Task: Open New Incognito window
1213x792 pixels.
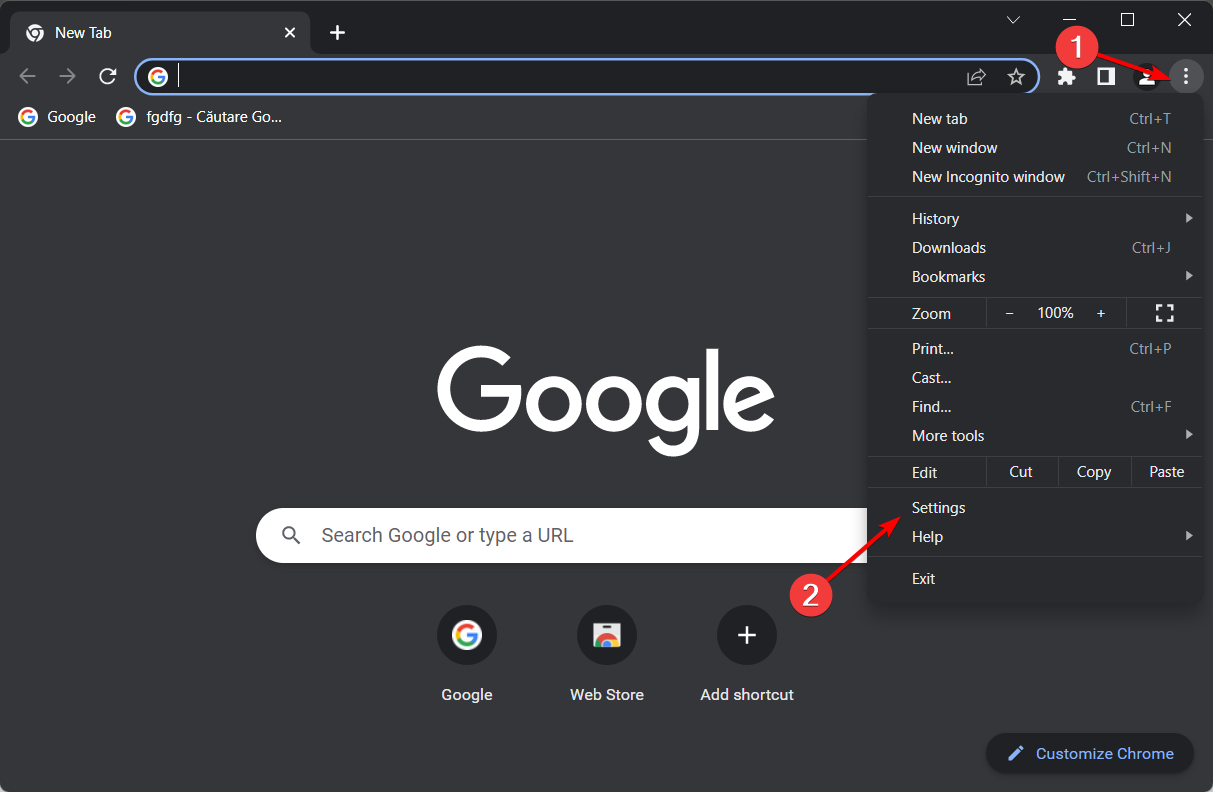Action: (x=1035, y=176)
